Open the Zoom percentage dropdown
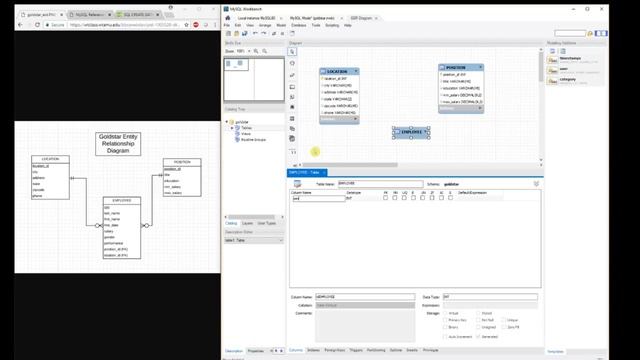 (249, 51)
